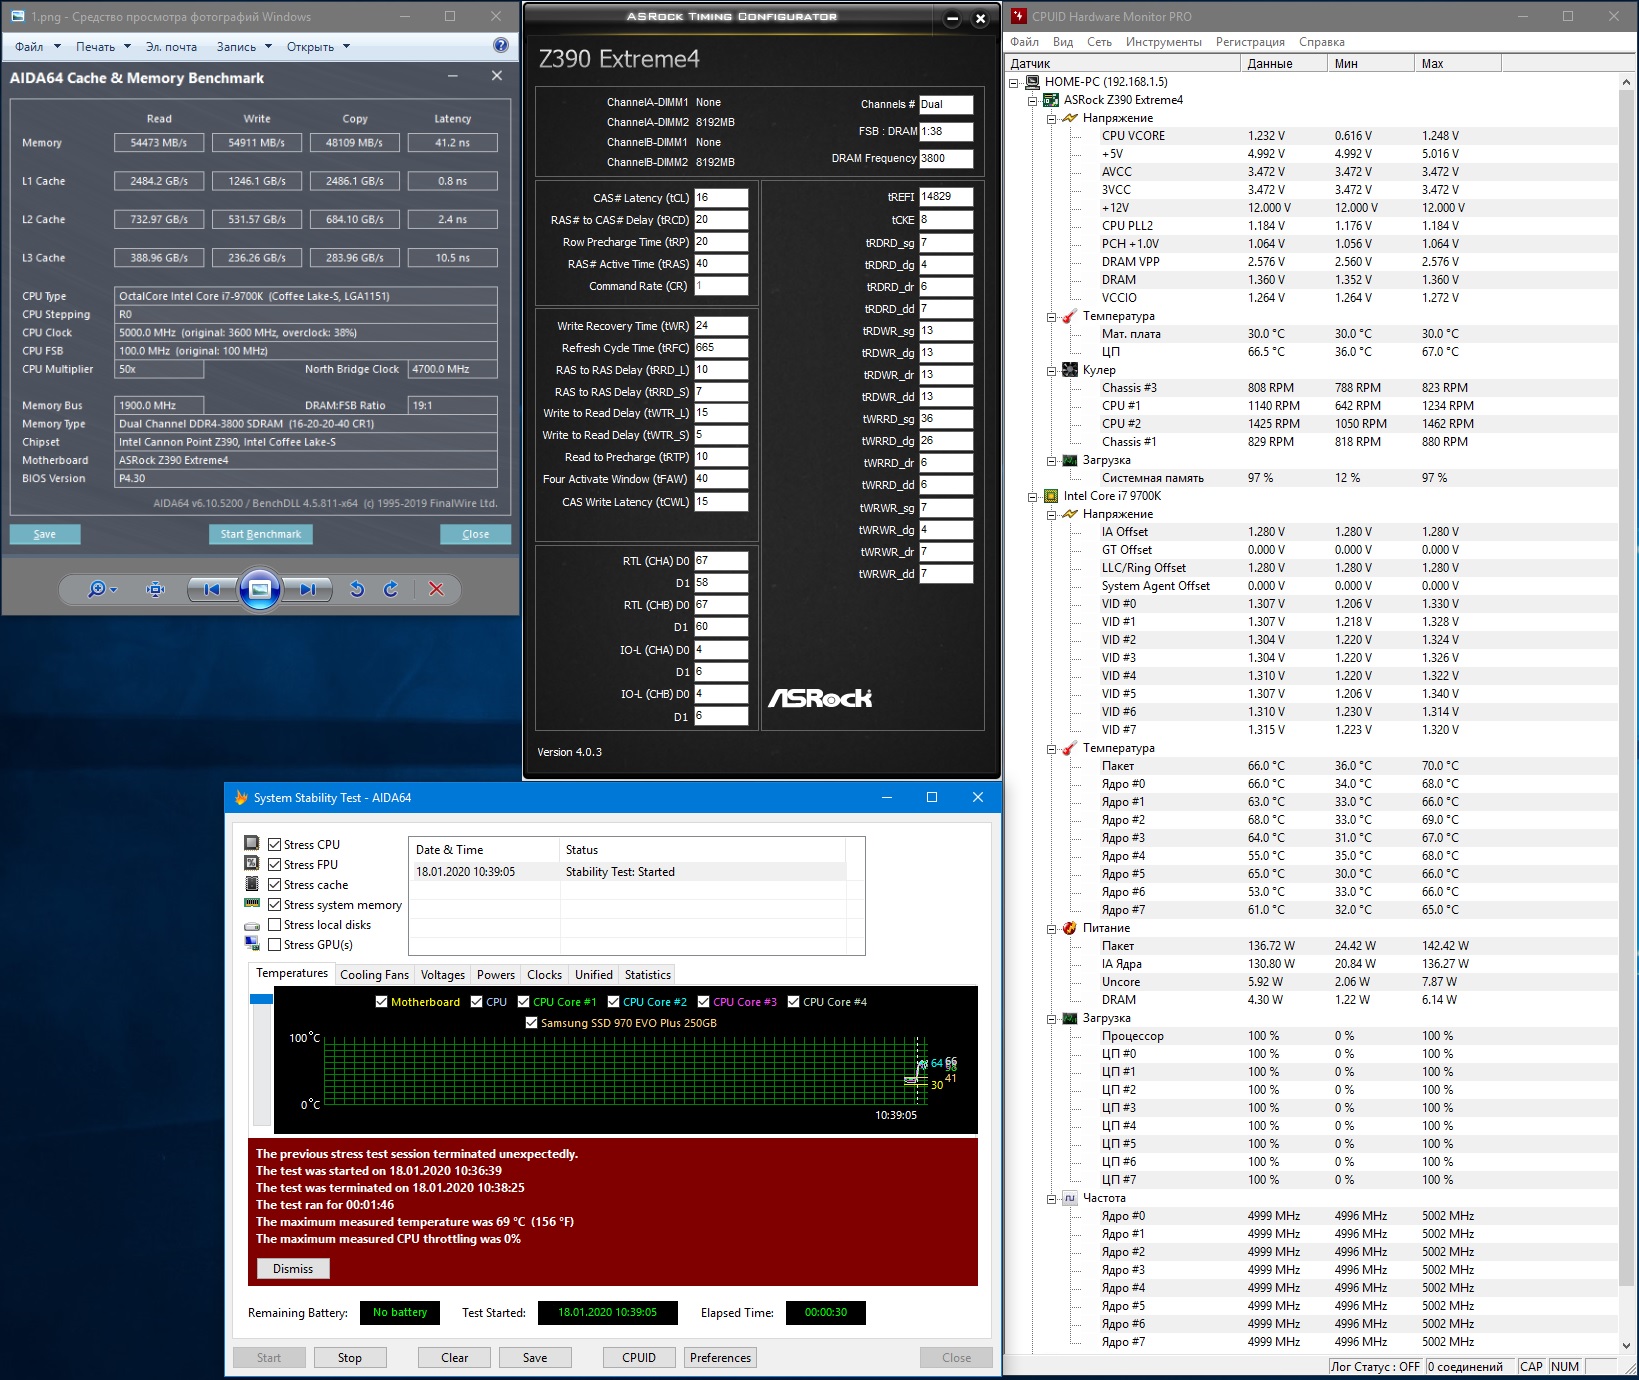Uncheck the Stress CPU option
This screenshot has width=1639, height=1380.
pos(274,844)
